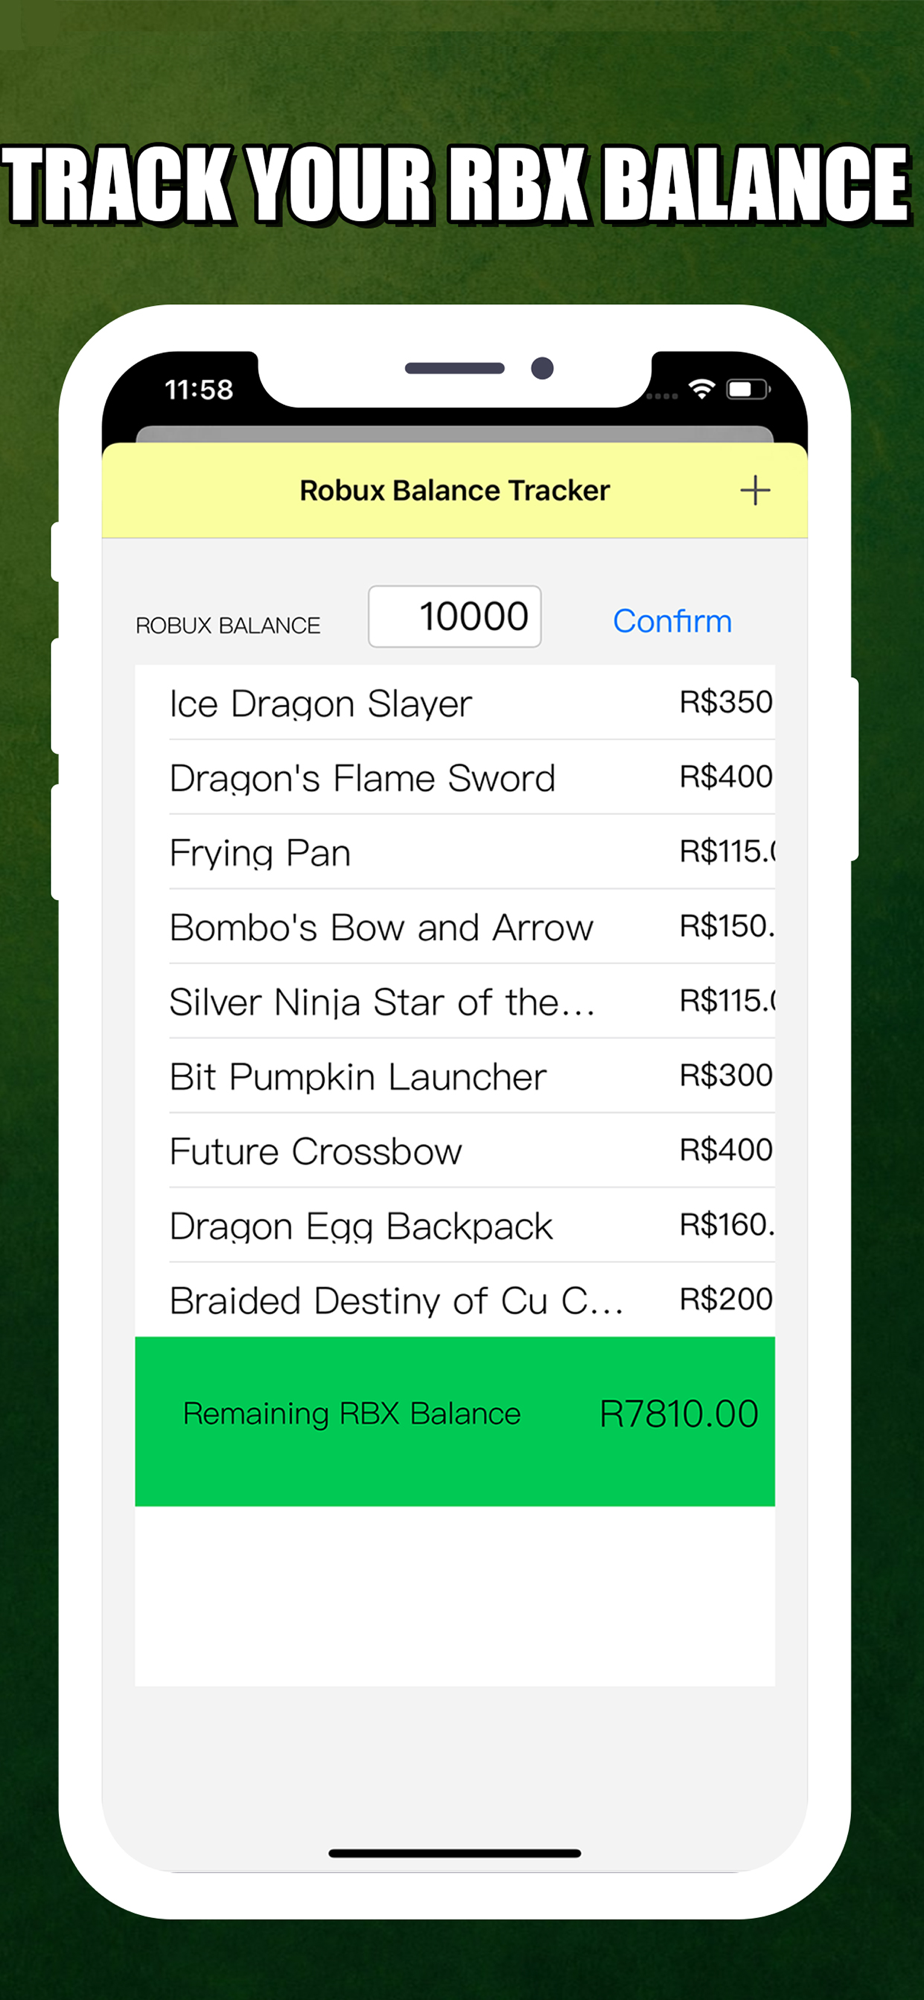Select the Ice Dragon Slayer row
The height and width of the screenshot is (2000, 924).
[x=455, y=703]
